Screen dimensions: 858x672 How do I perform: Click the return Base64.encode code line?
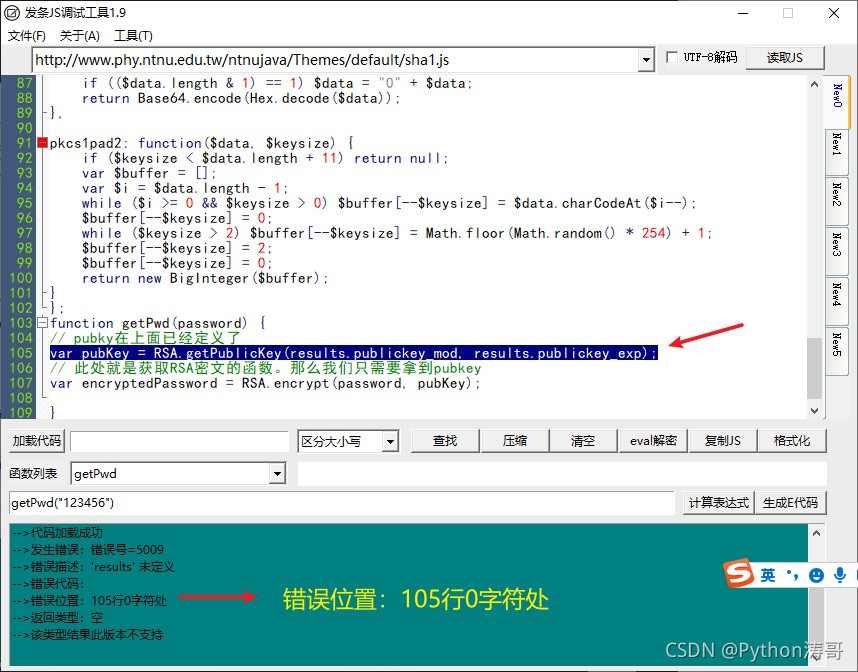(x=241, y=99)
